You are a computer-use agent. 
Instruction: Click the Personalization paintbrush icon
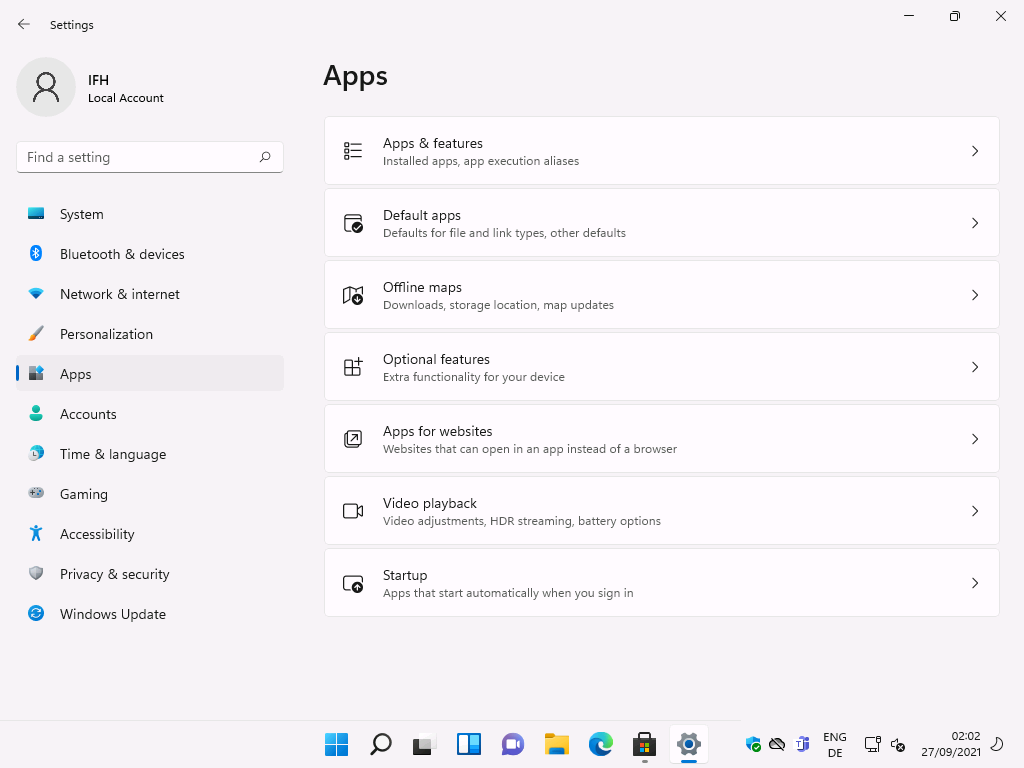point(36,334)
